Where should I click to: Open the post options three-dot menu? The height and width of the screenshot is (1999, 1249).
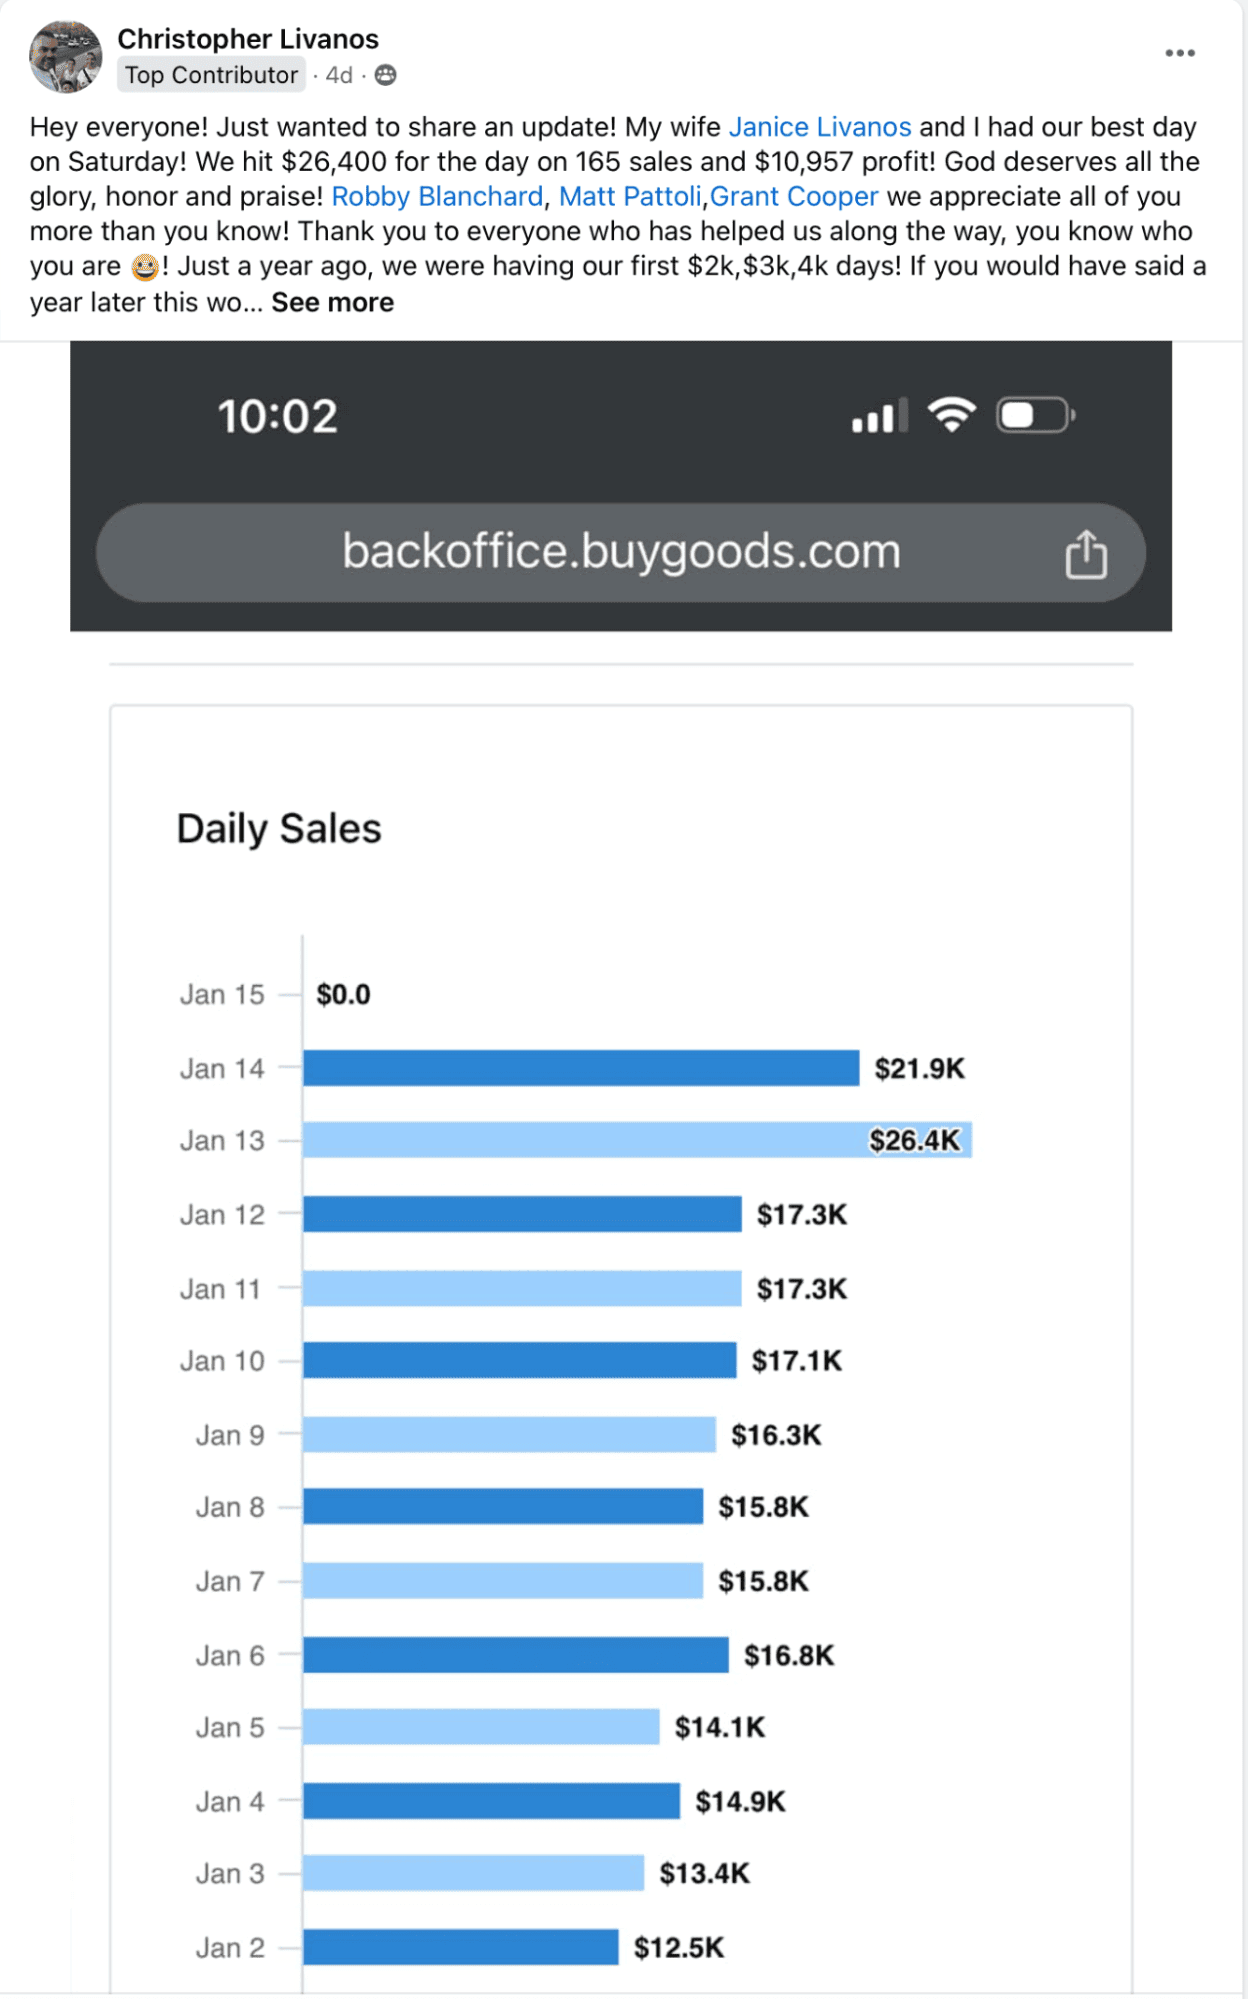click(x=1179, y=53)
